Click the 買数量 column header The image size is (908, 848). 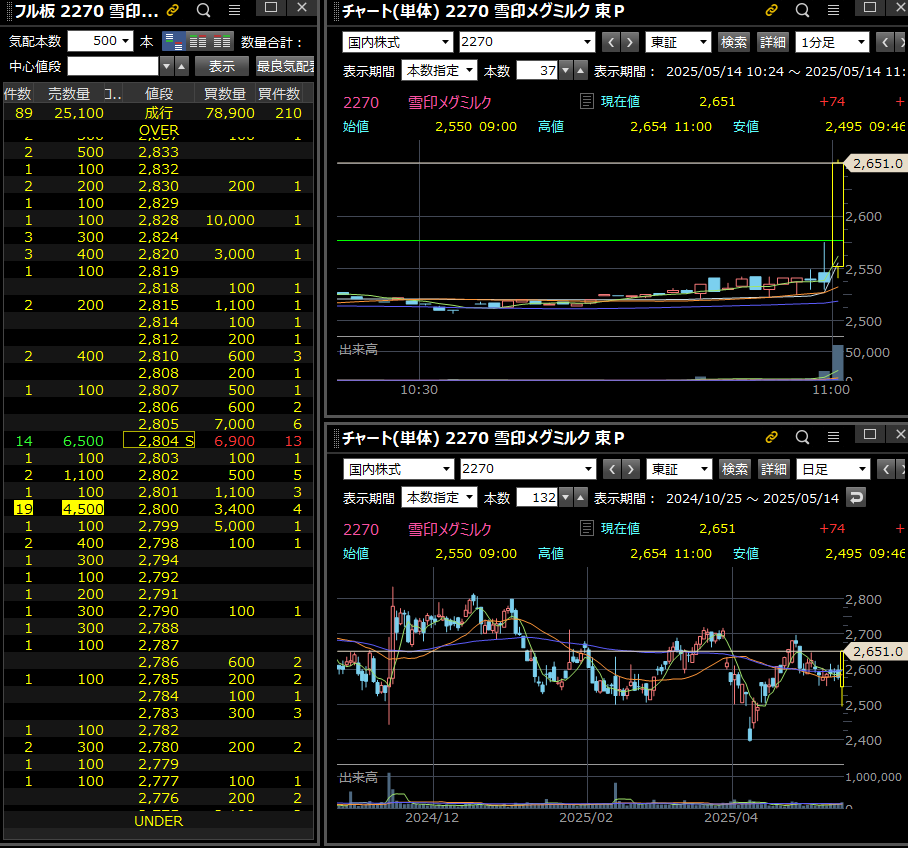pos(225,94)
